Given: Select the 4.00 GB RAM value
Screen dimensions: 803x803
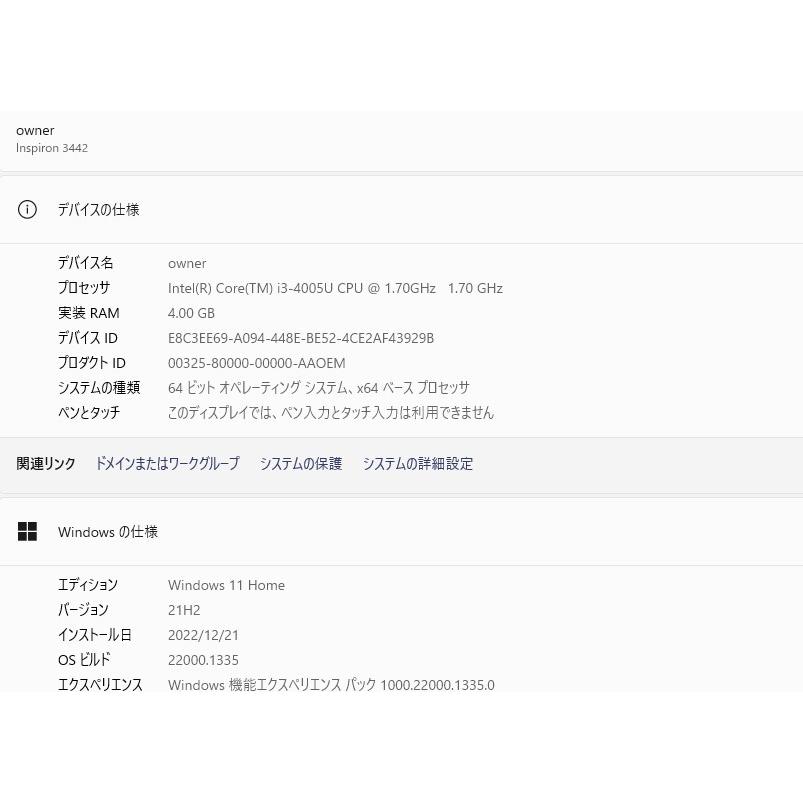Looking at the screenshot, I should pos(191,313).
